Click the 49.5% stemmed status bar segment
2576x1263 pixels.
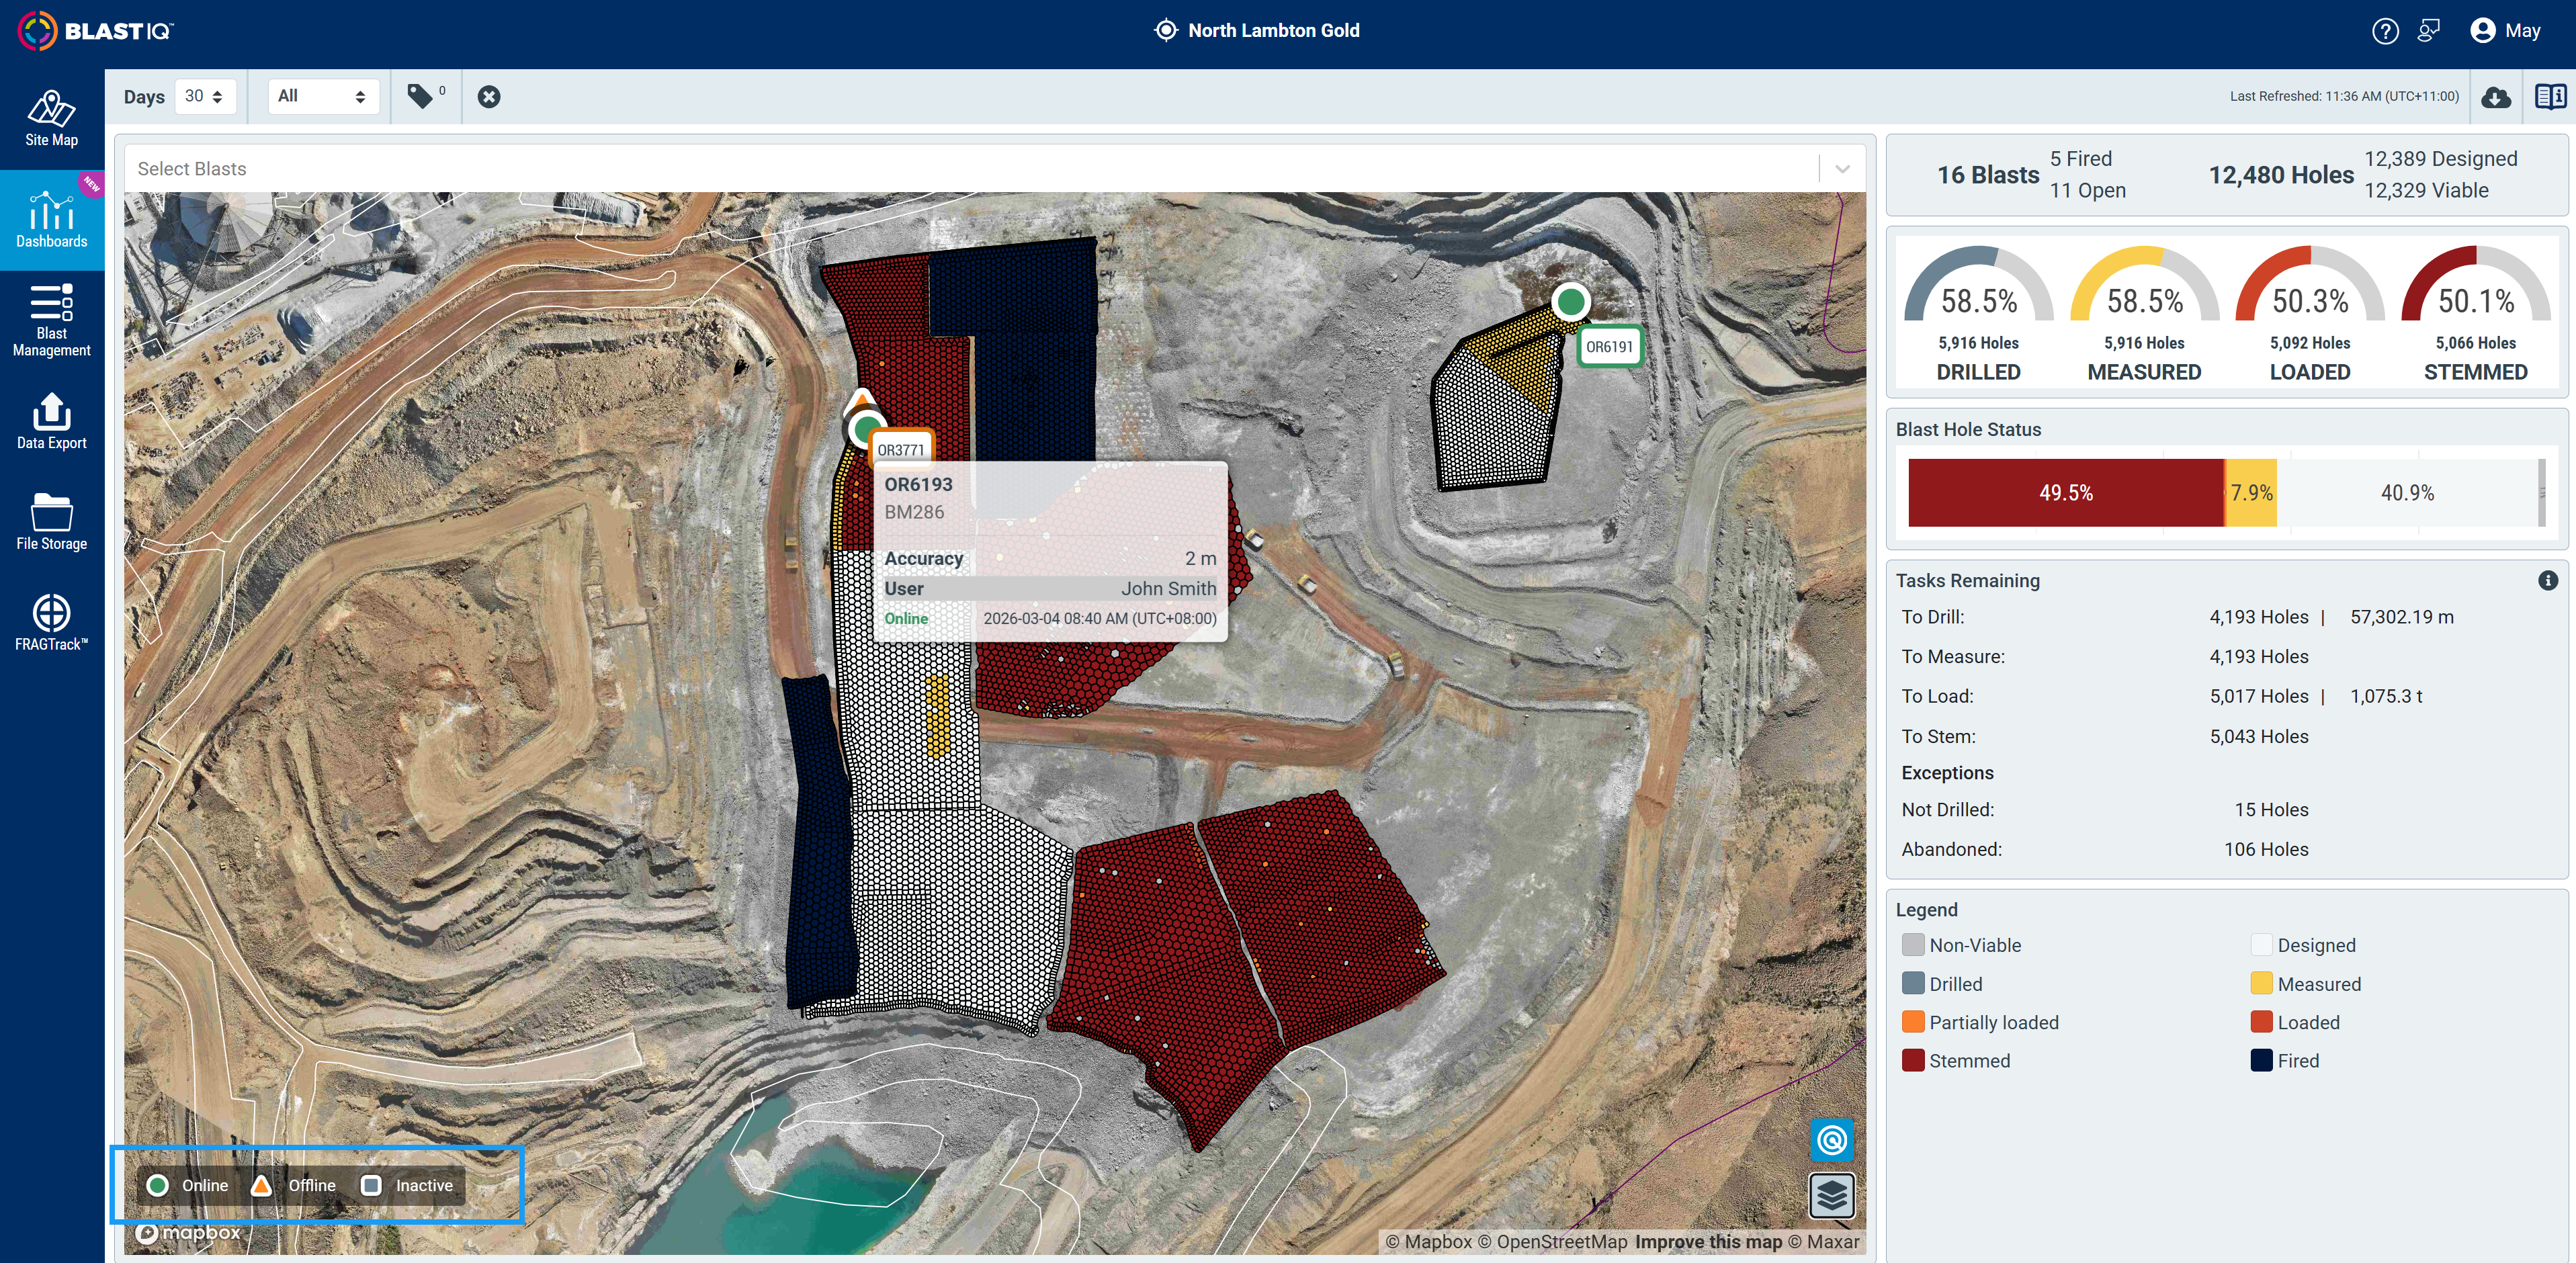[x=2066, y=493]
